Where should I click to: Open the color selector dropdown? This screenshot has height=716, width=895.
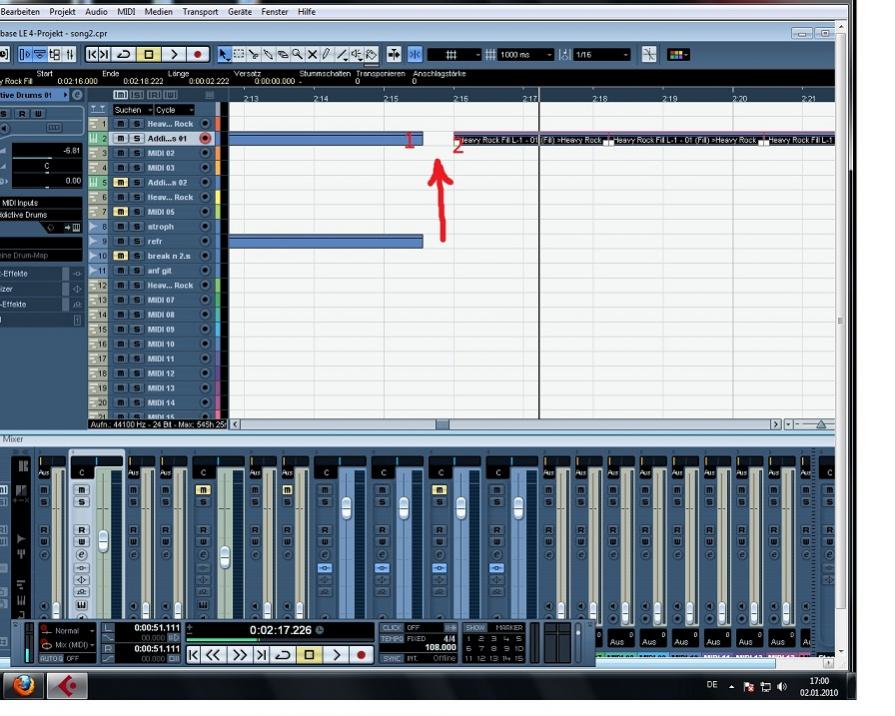click(x=679, y=55)
